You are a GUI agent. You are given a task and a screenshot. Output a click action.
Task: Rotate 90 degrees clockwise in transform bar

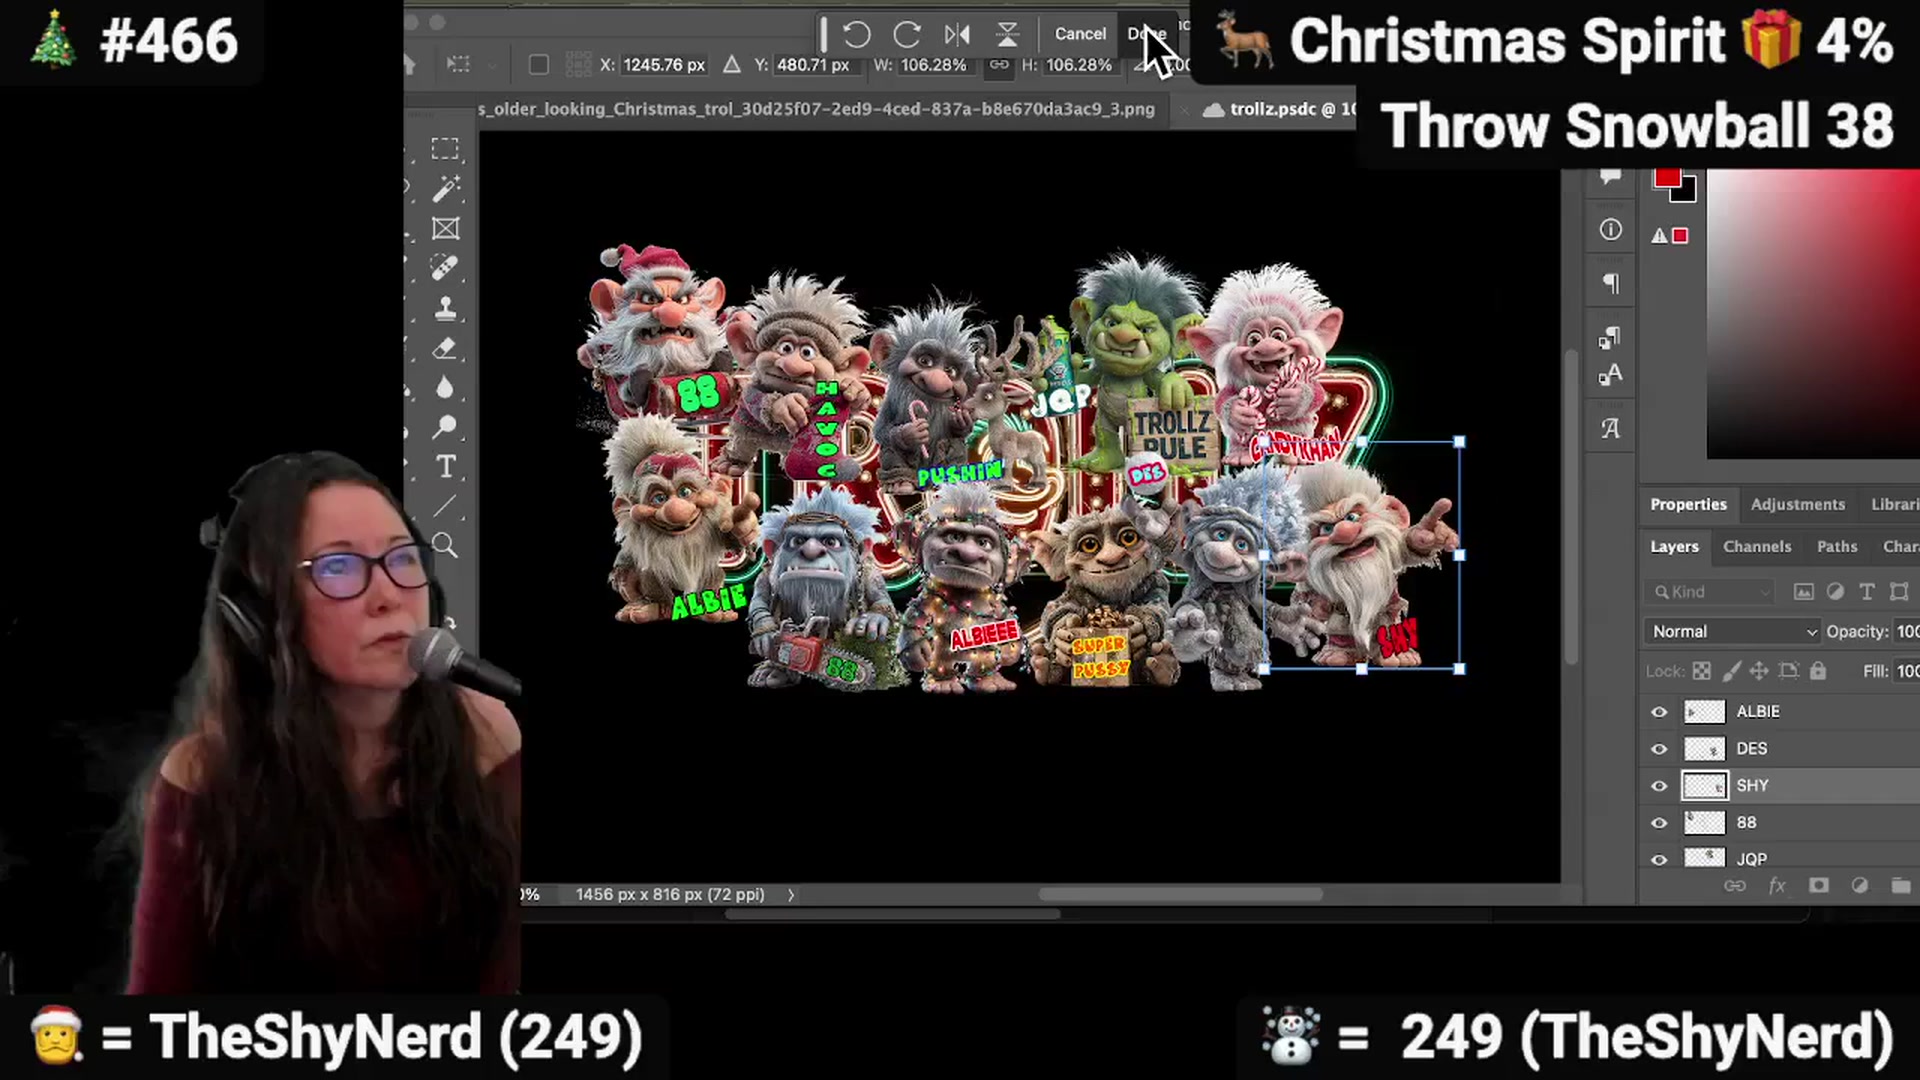(x=907, y=34)
